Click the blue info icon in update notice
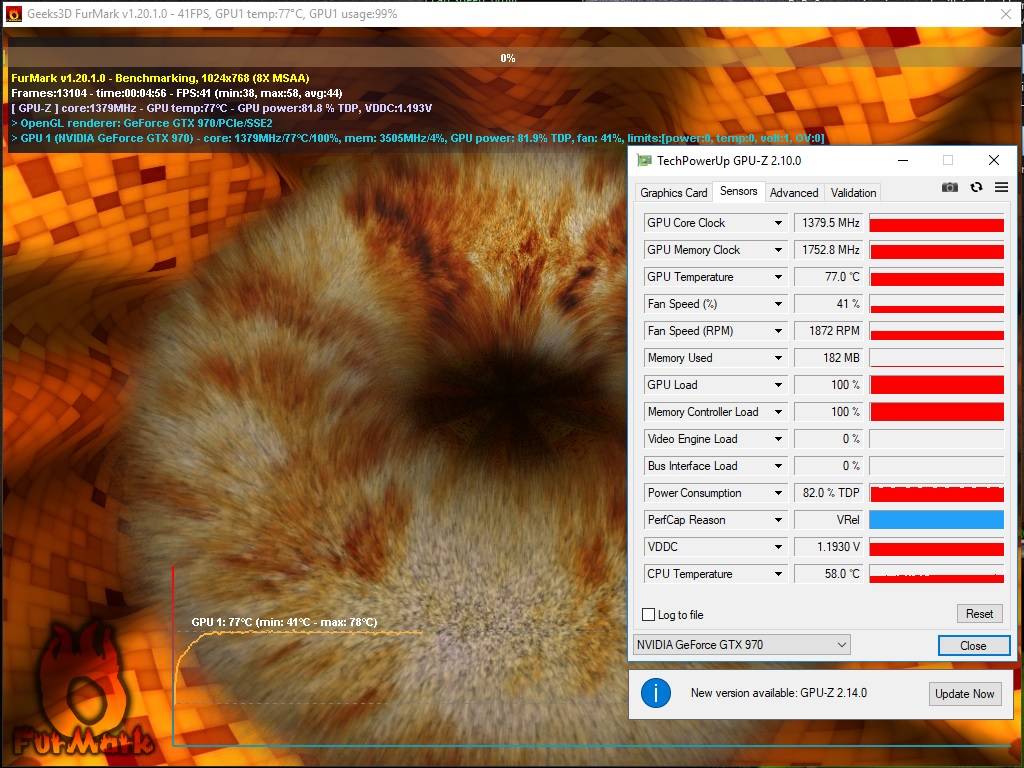This screenshot has height=768, width=1024. coord(656,693)
